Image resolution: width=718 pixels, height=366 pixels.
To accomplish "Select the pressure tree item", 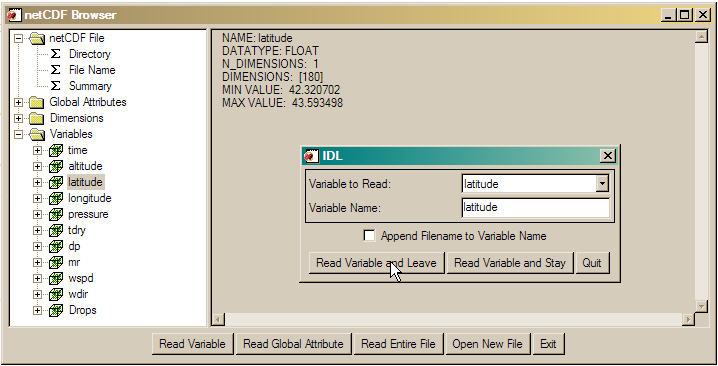I will (x=88, y=214).
